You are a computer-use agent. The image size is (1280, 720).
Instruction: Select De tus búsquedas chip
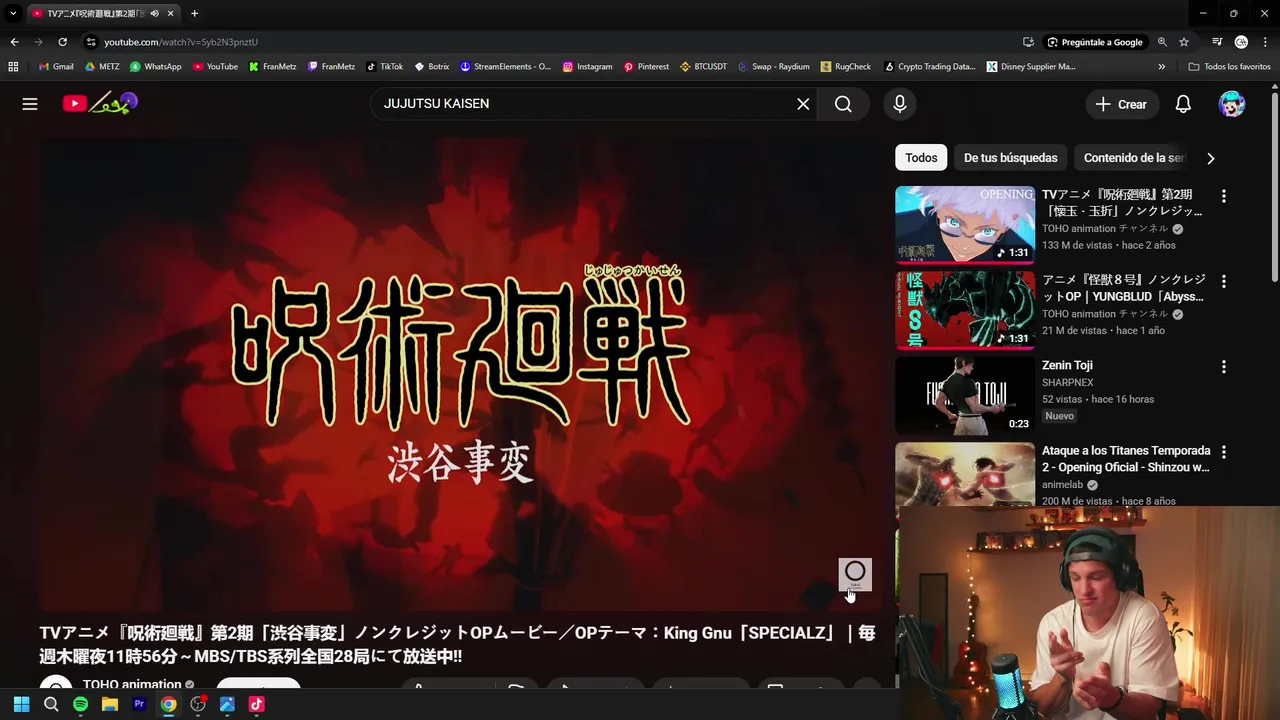coord(1010,158)
